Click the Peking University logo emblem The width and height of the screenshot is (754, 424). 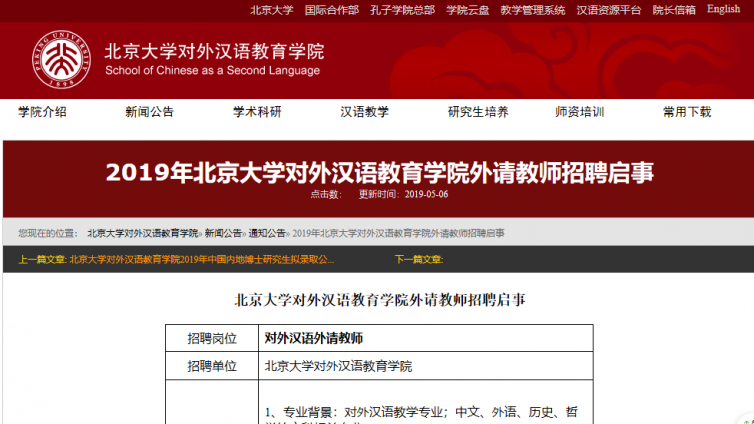point(61,60)
